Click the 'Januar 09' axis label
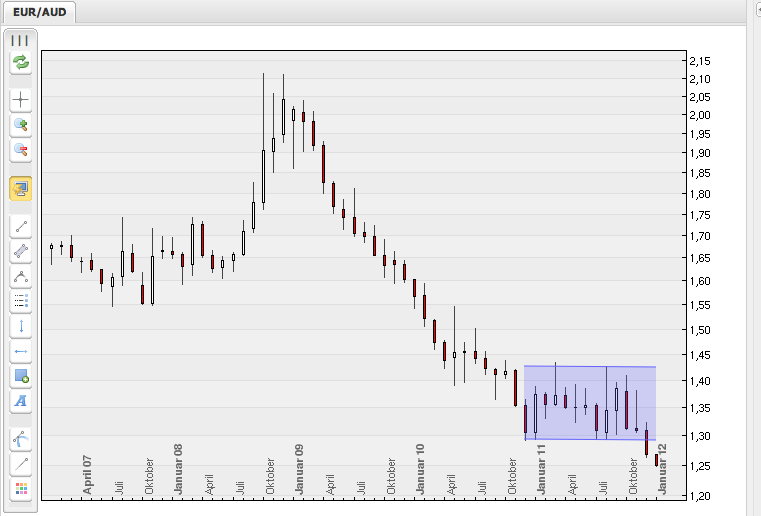The height and width of the screenshot is (516, 761). tap(299, 468)
